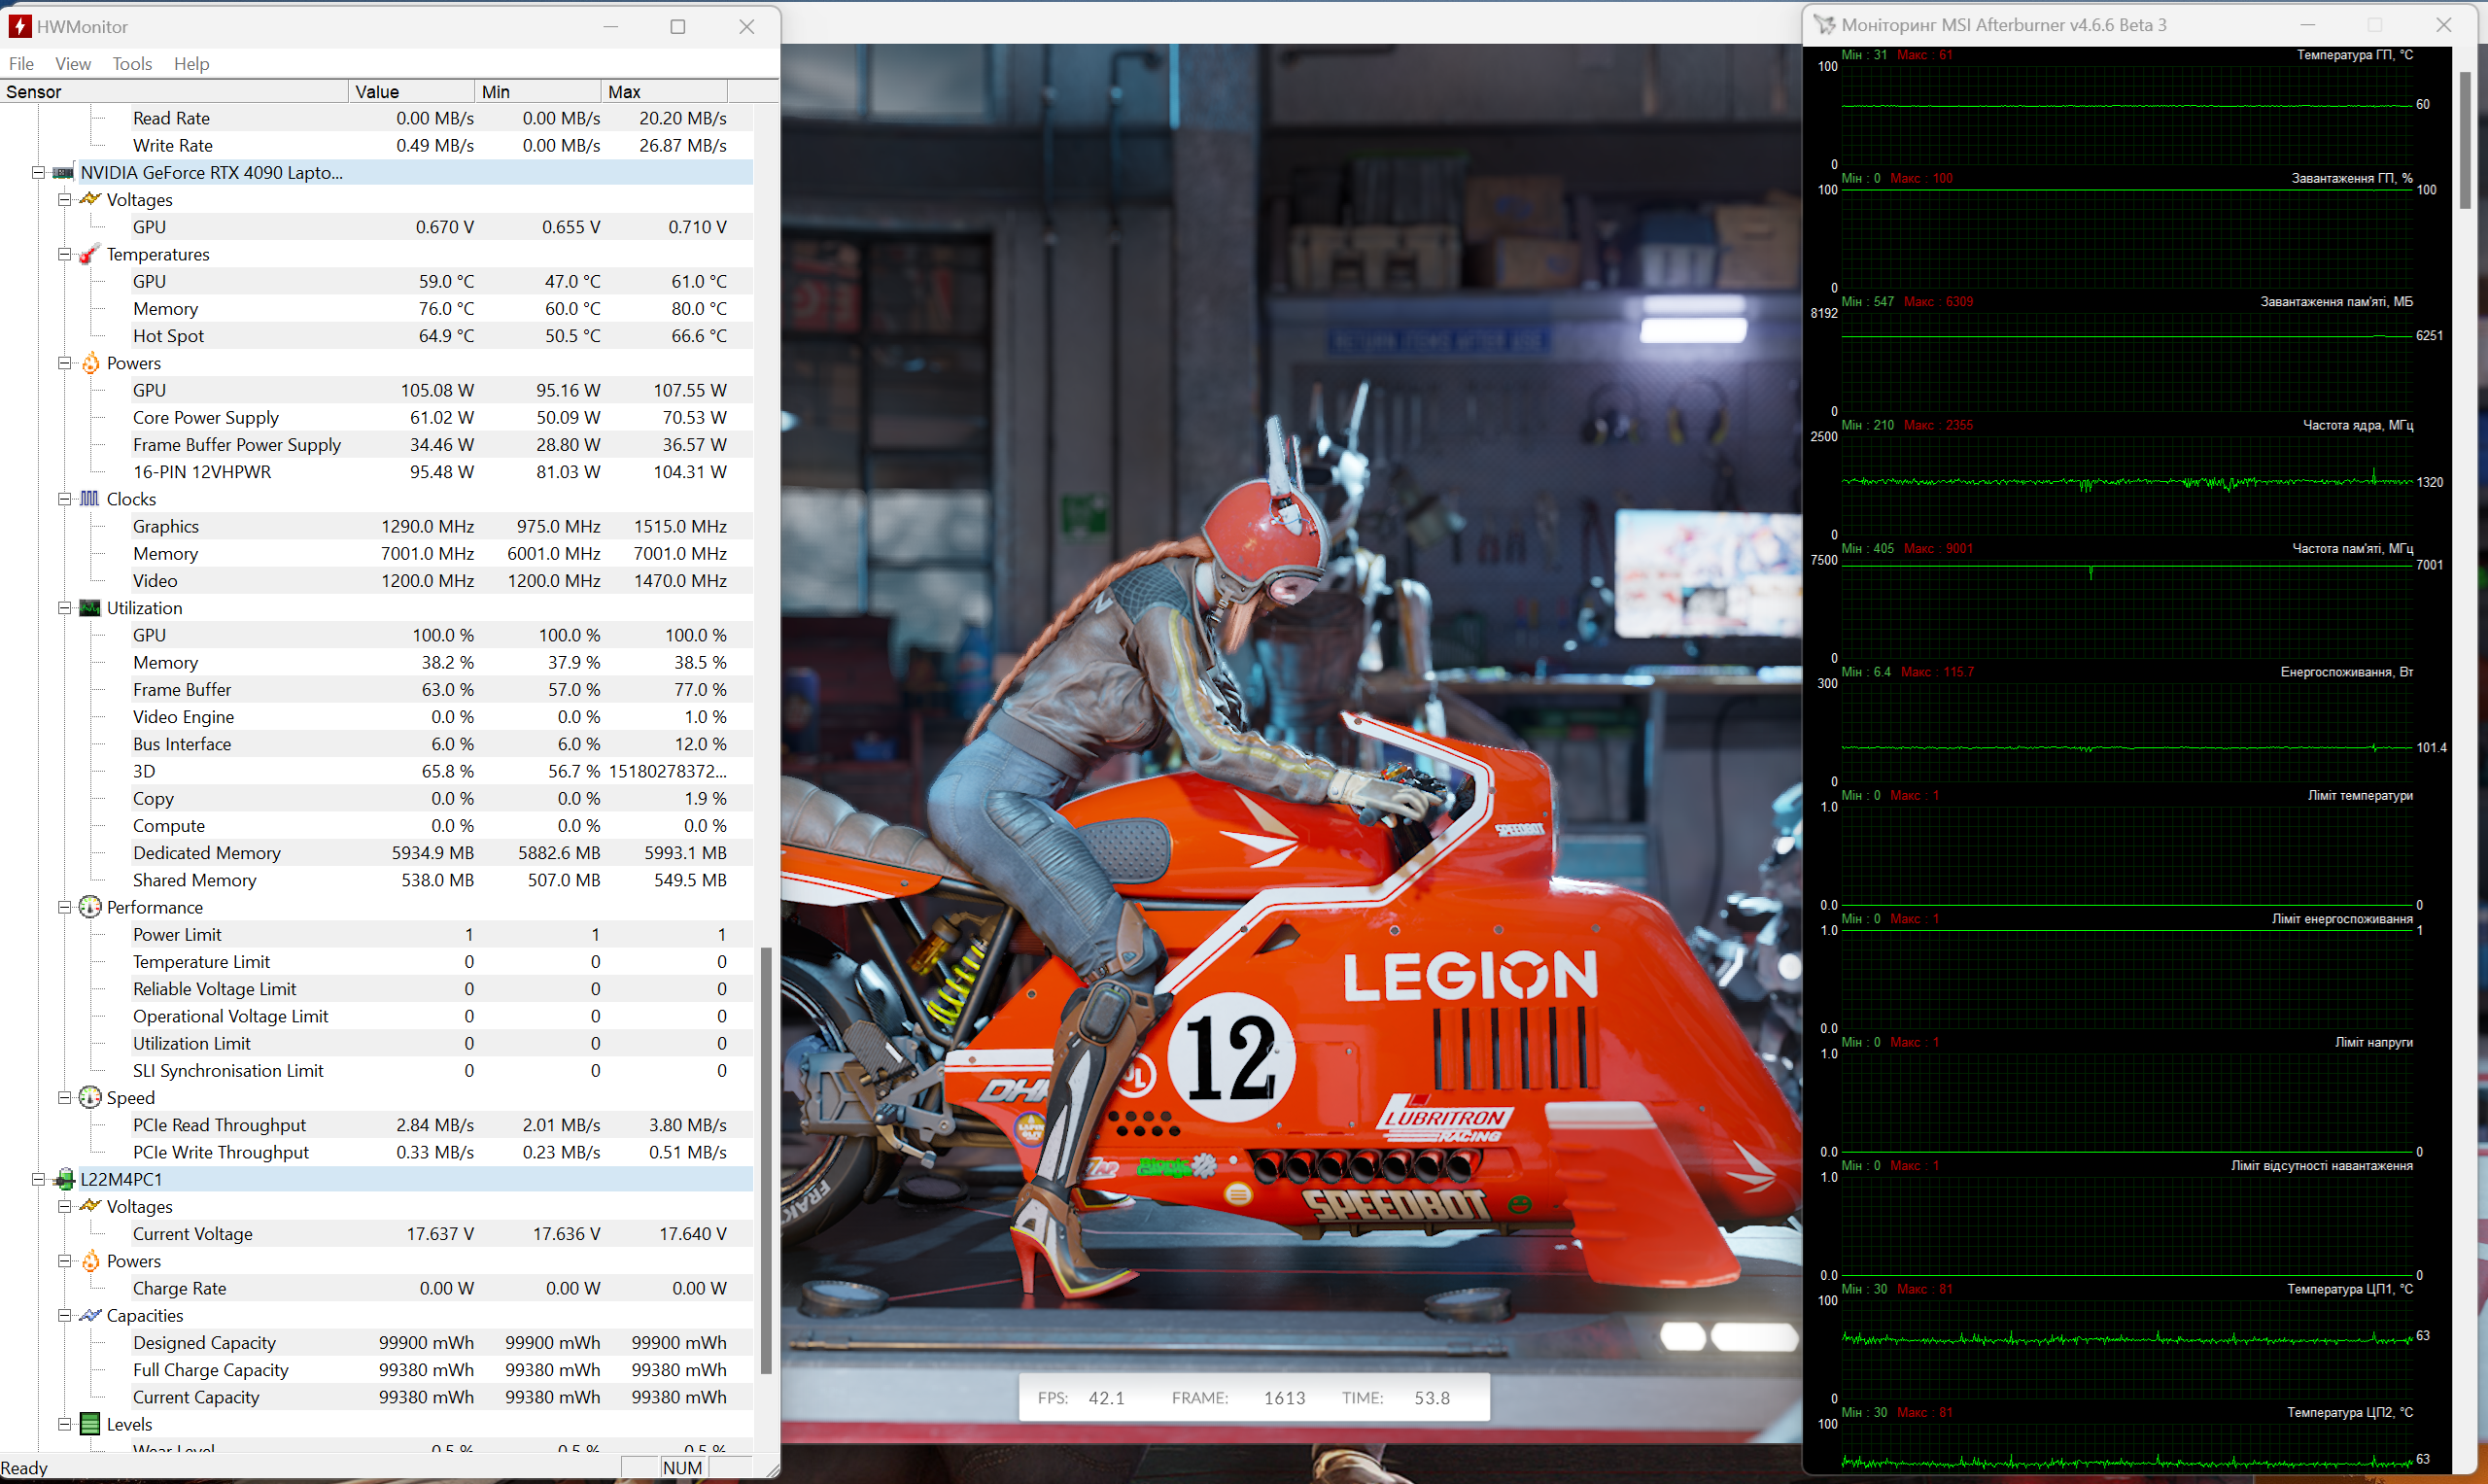Click the NVIDIA GeForce RTX 4090 device icon
The height and width of the screenshot is (1484, 2488).
point(65,172)
